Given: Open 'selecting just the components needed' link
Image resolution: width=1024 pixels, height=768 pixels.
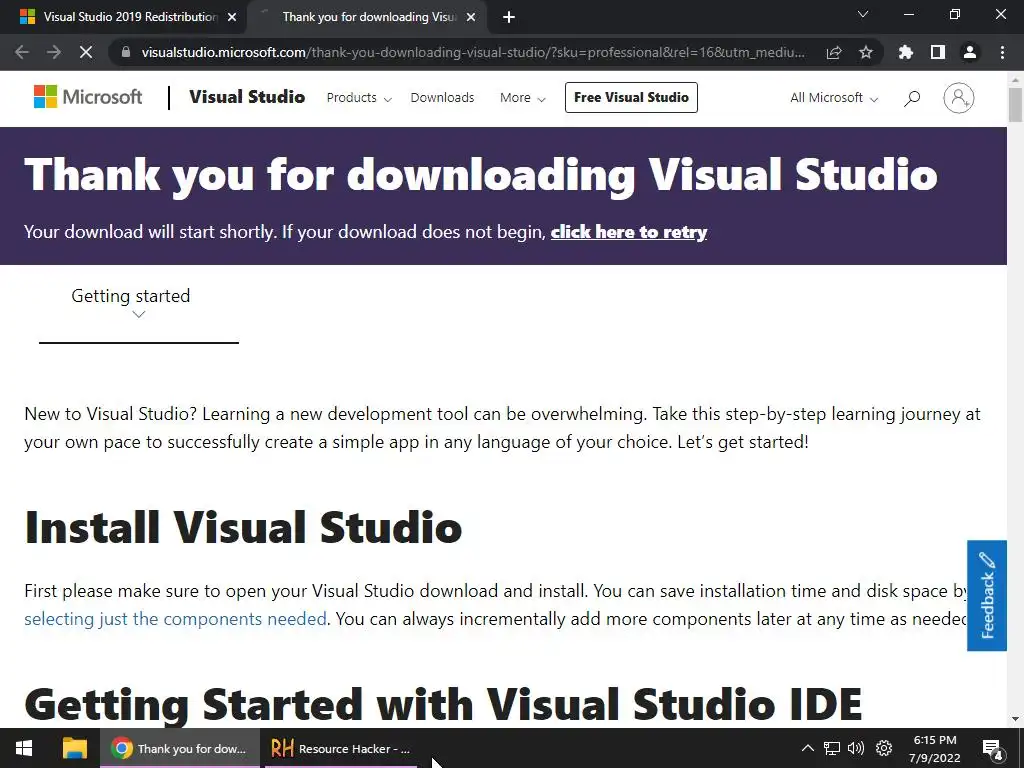Looking at the screenshot, I should (175, 618).
